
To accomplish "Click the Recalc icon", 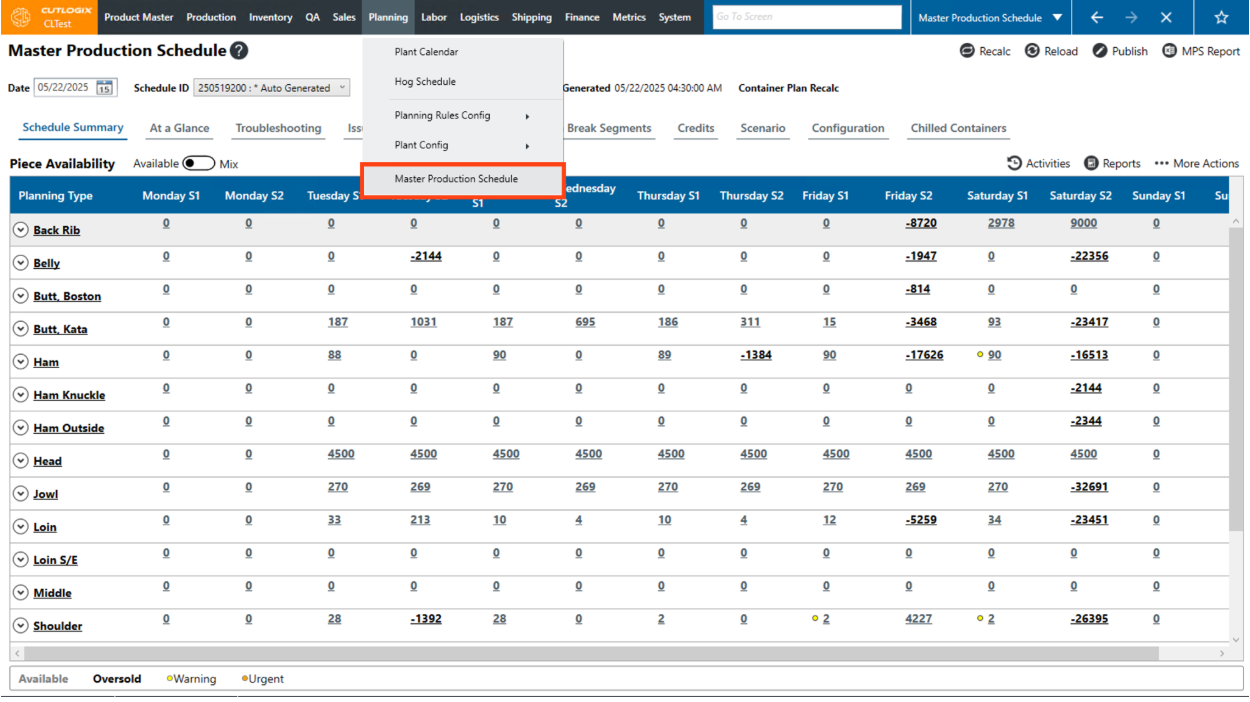I will tap(967, 51).
